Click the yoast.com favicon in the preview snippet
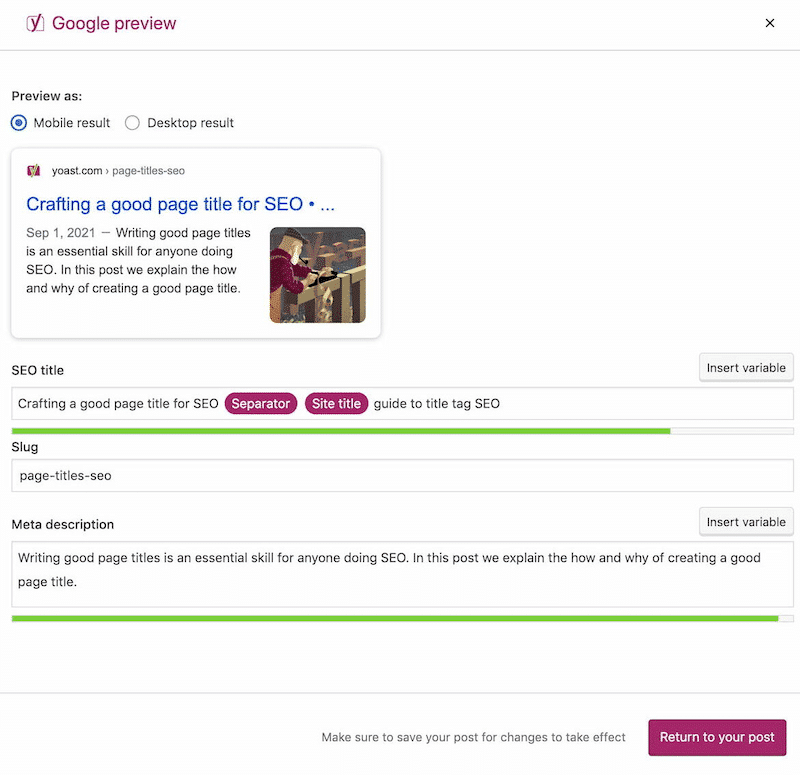The height and width of the screenshot is (775, 800). coord(35,170)
